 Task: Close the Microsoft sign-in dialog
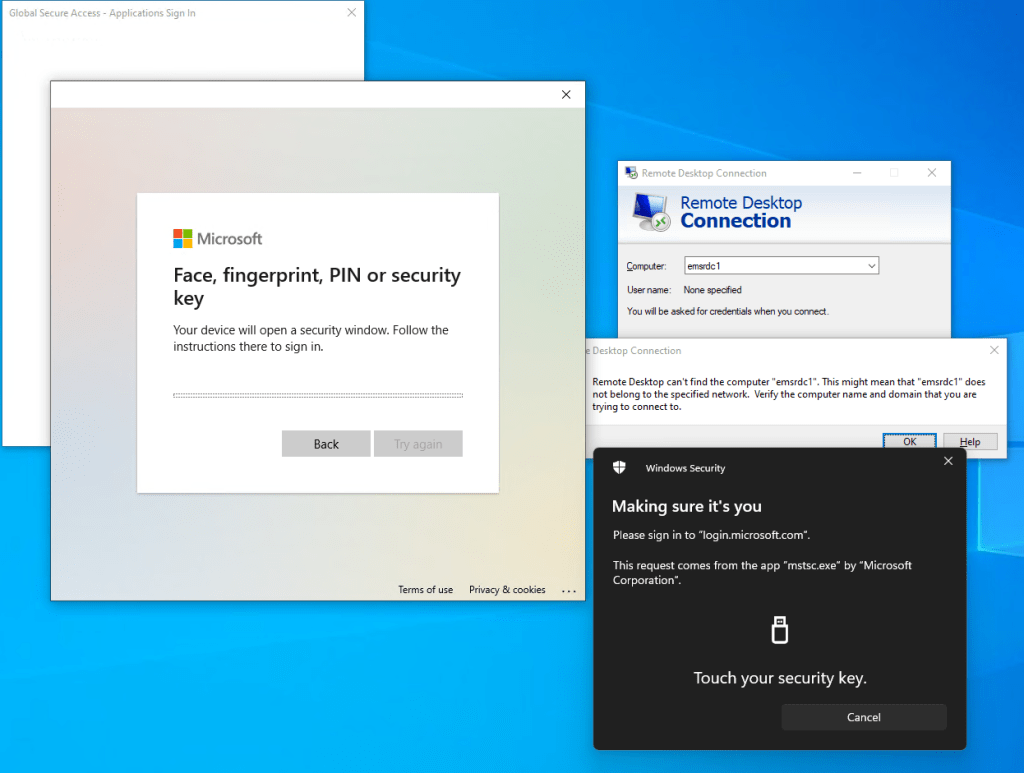(x=566, y=95)
